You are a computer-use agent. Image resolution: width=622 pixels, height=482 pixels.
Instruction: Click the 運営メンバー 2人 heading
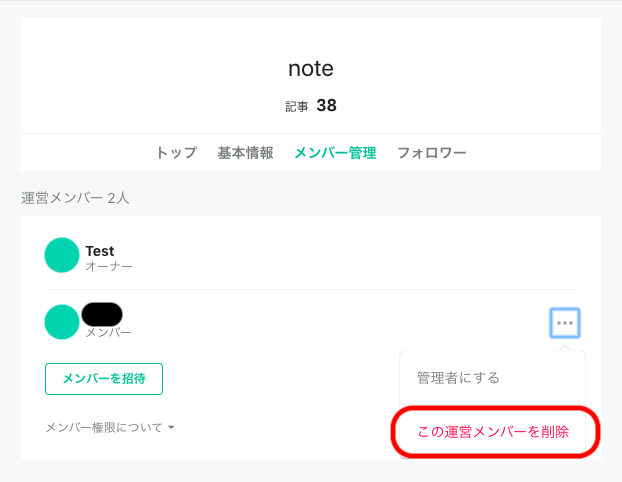click(x=75, y=197)
